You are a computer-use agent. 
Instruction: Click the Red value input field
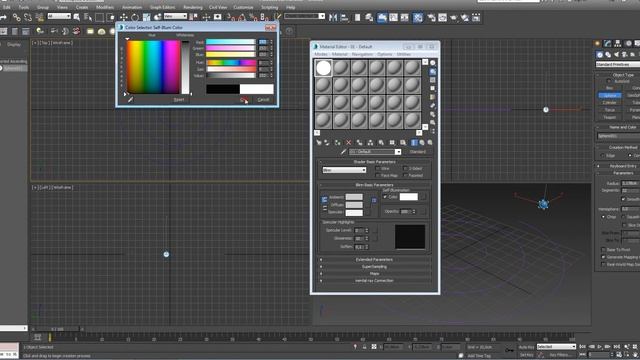[x=263, y=42]
